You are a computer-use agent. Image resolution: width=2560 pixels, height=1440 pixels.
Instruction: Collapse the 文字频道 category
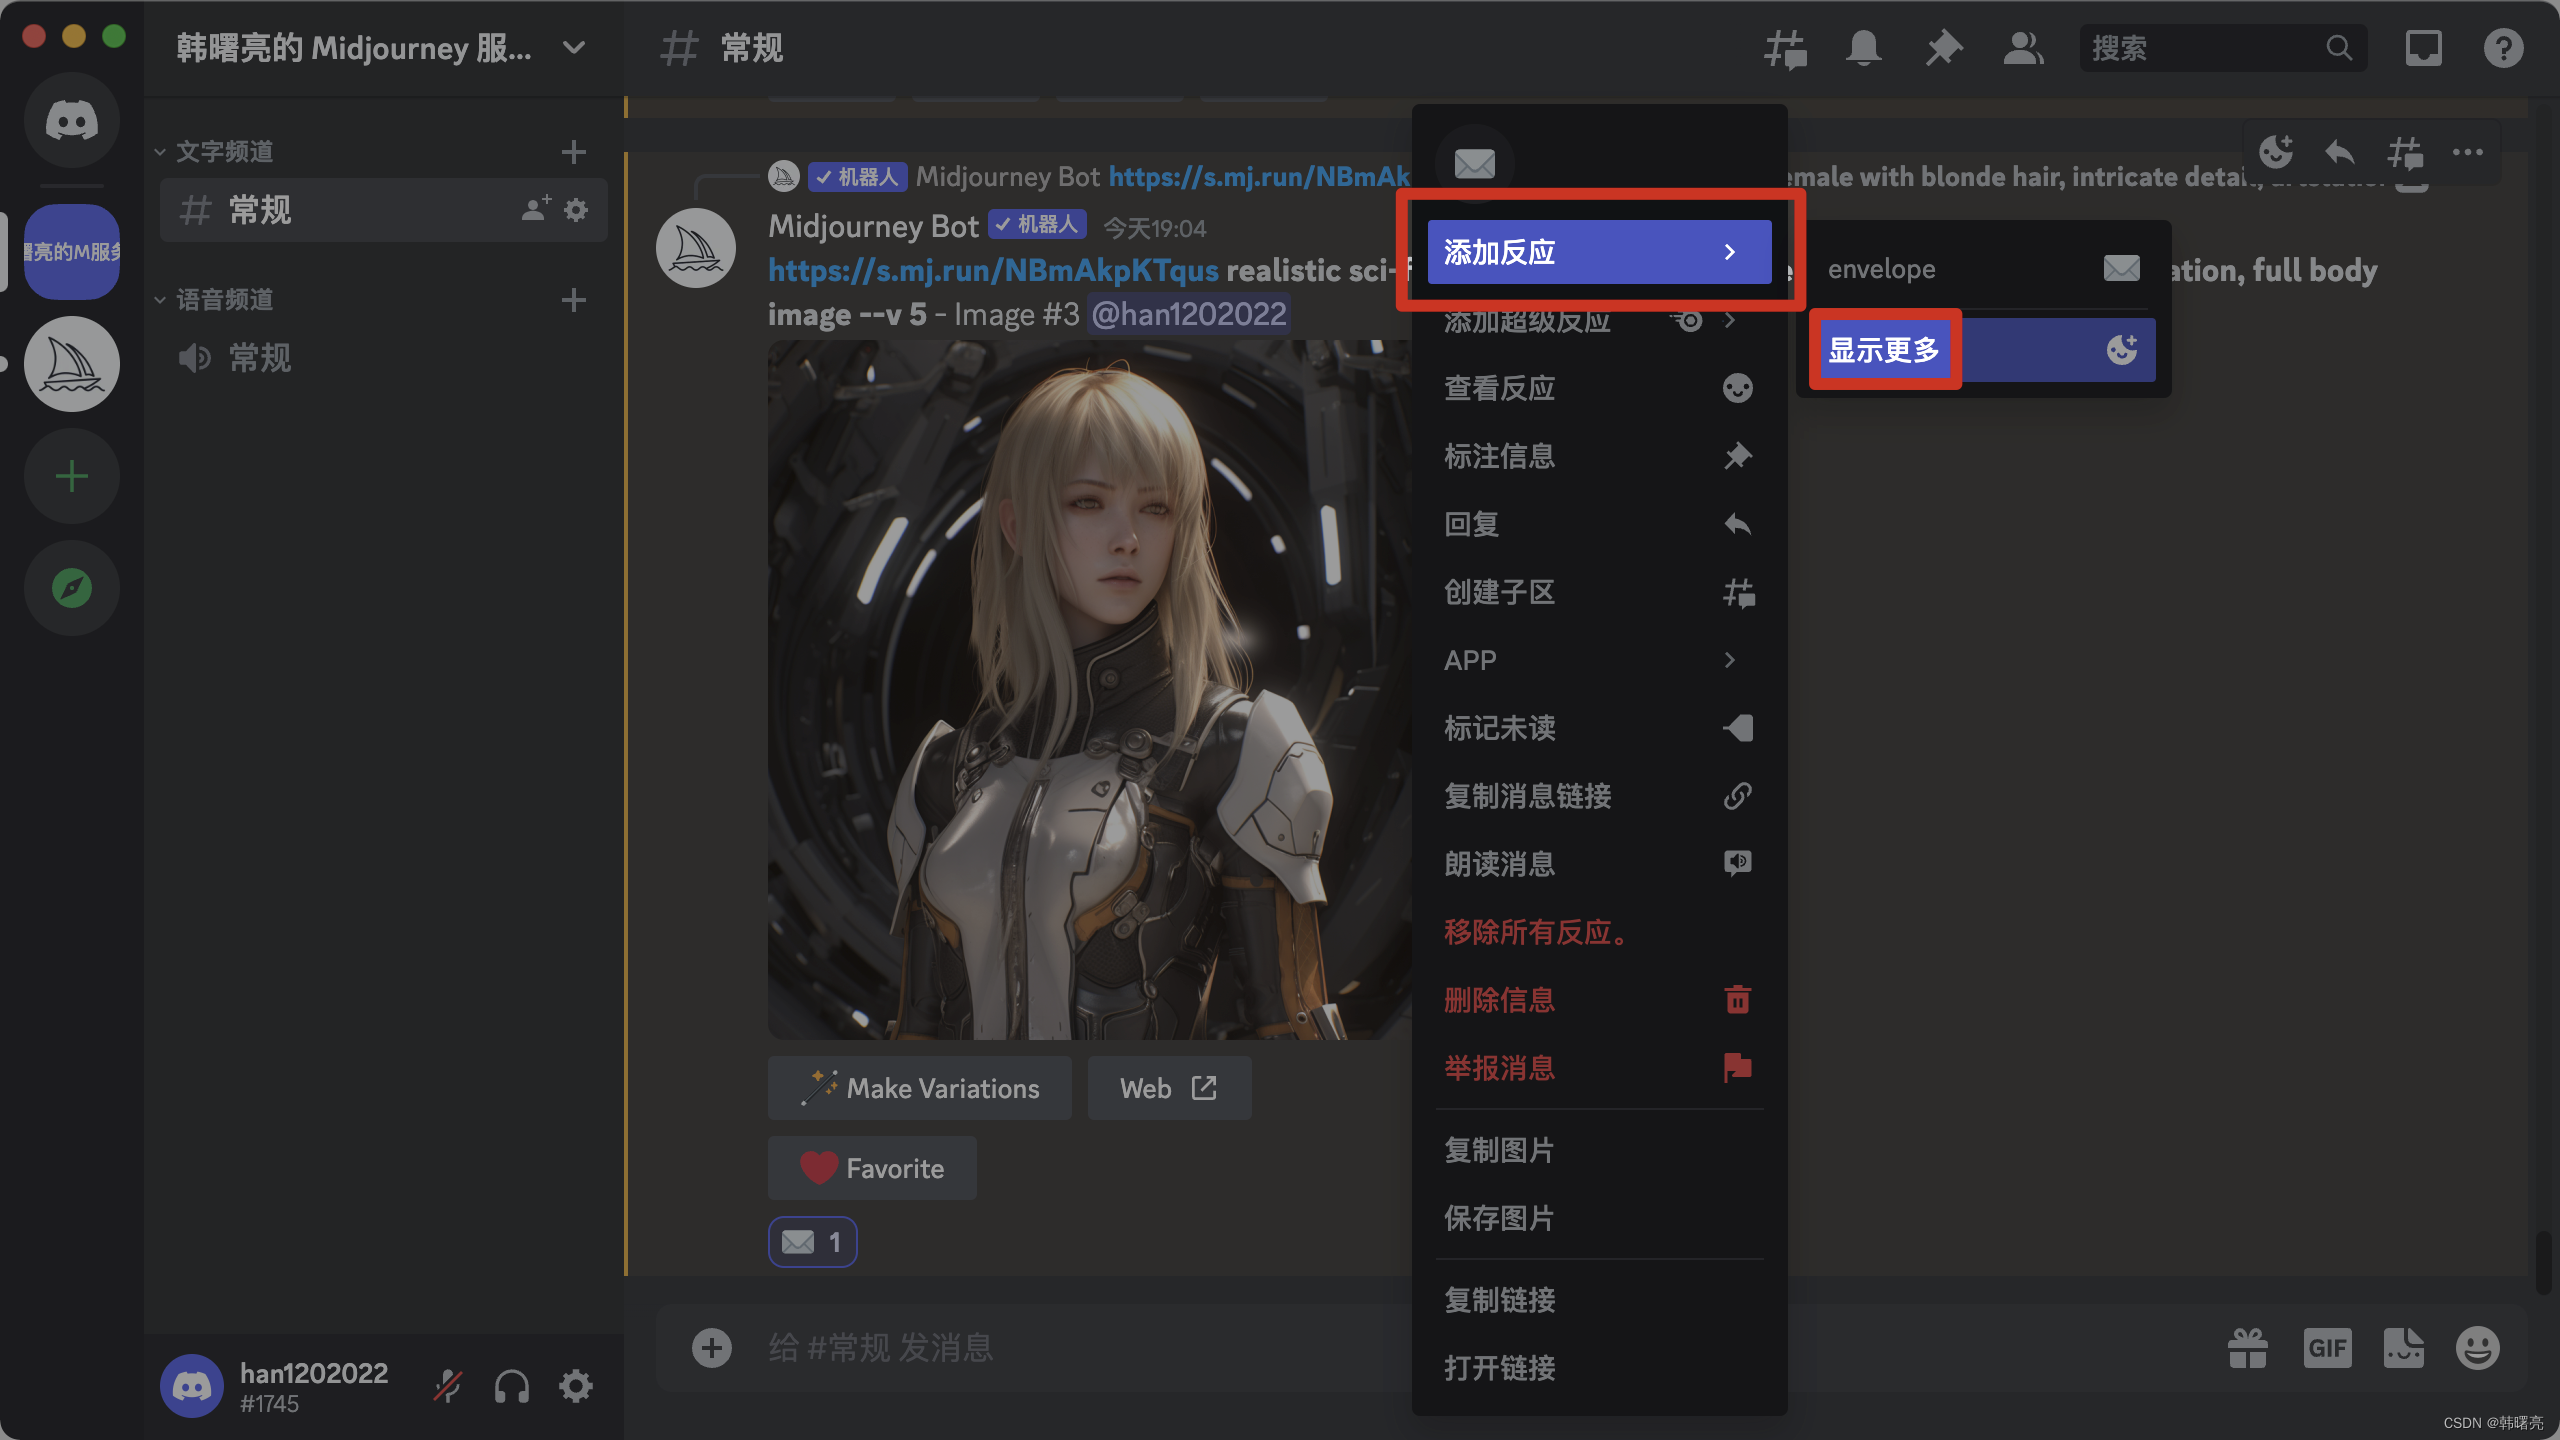(x=224, y=152)
